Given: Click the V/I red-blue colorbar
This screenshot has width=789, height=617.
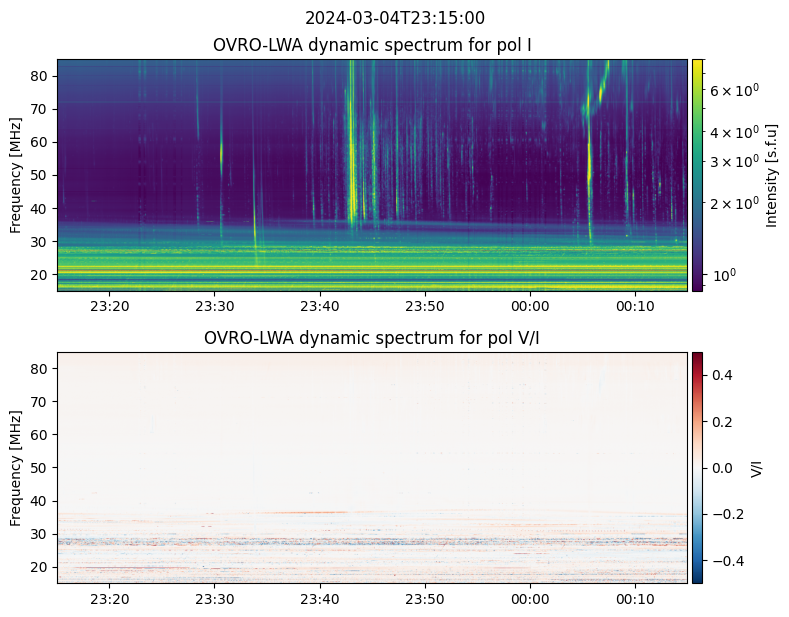Looking at the screenshot, I should [x=697, y=467].
